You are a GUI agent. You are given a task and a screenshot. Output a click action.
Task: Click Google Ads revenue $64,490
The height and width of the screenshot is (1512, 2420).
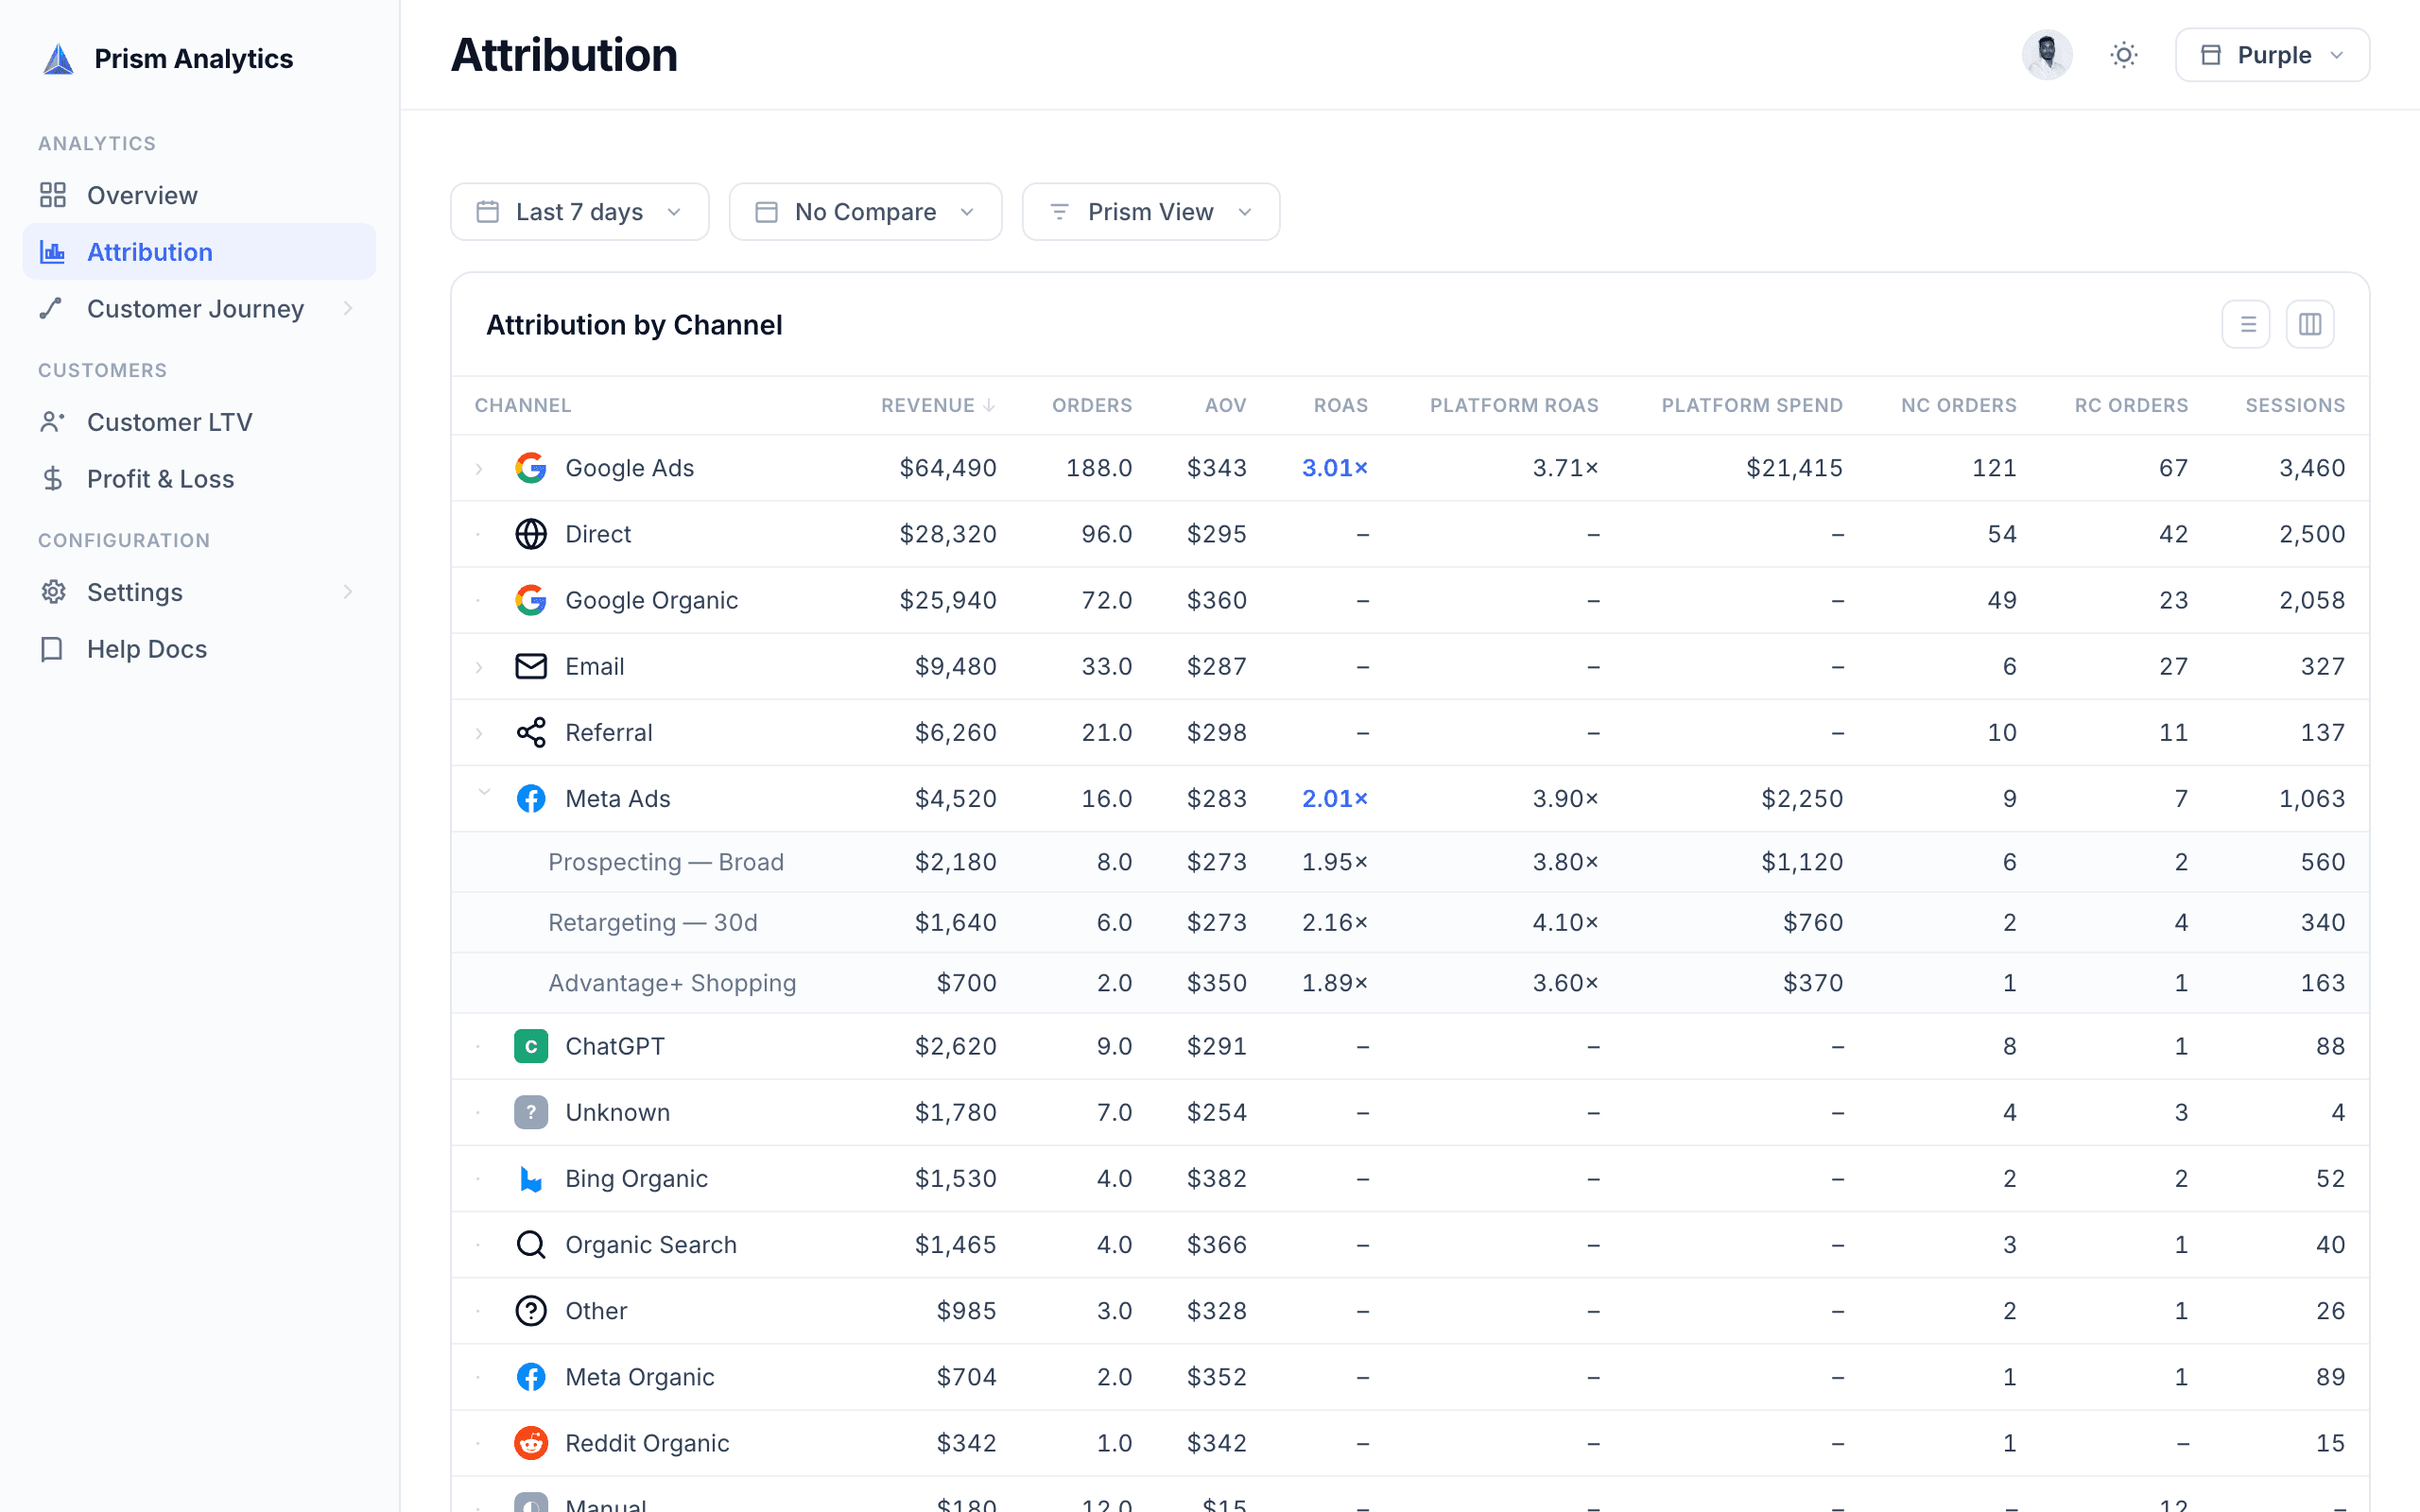pyautogui.click(x=948, y=468)
